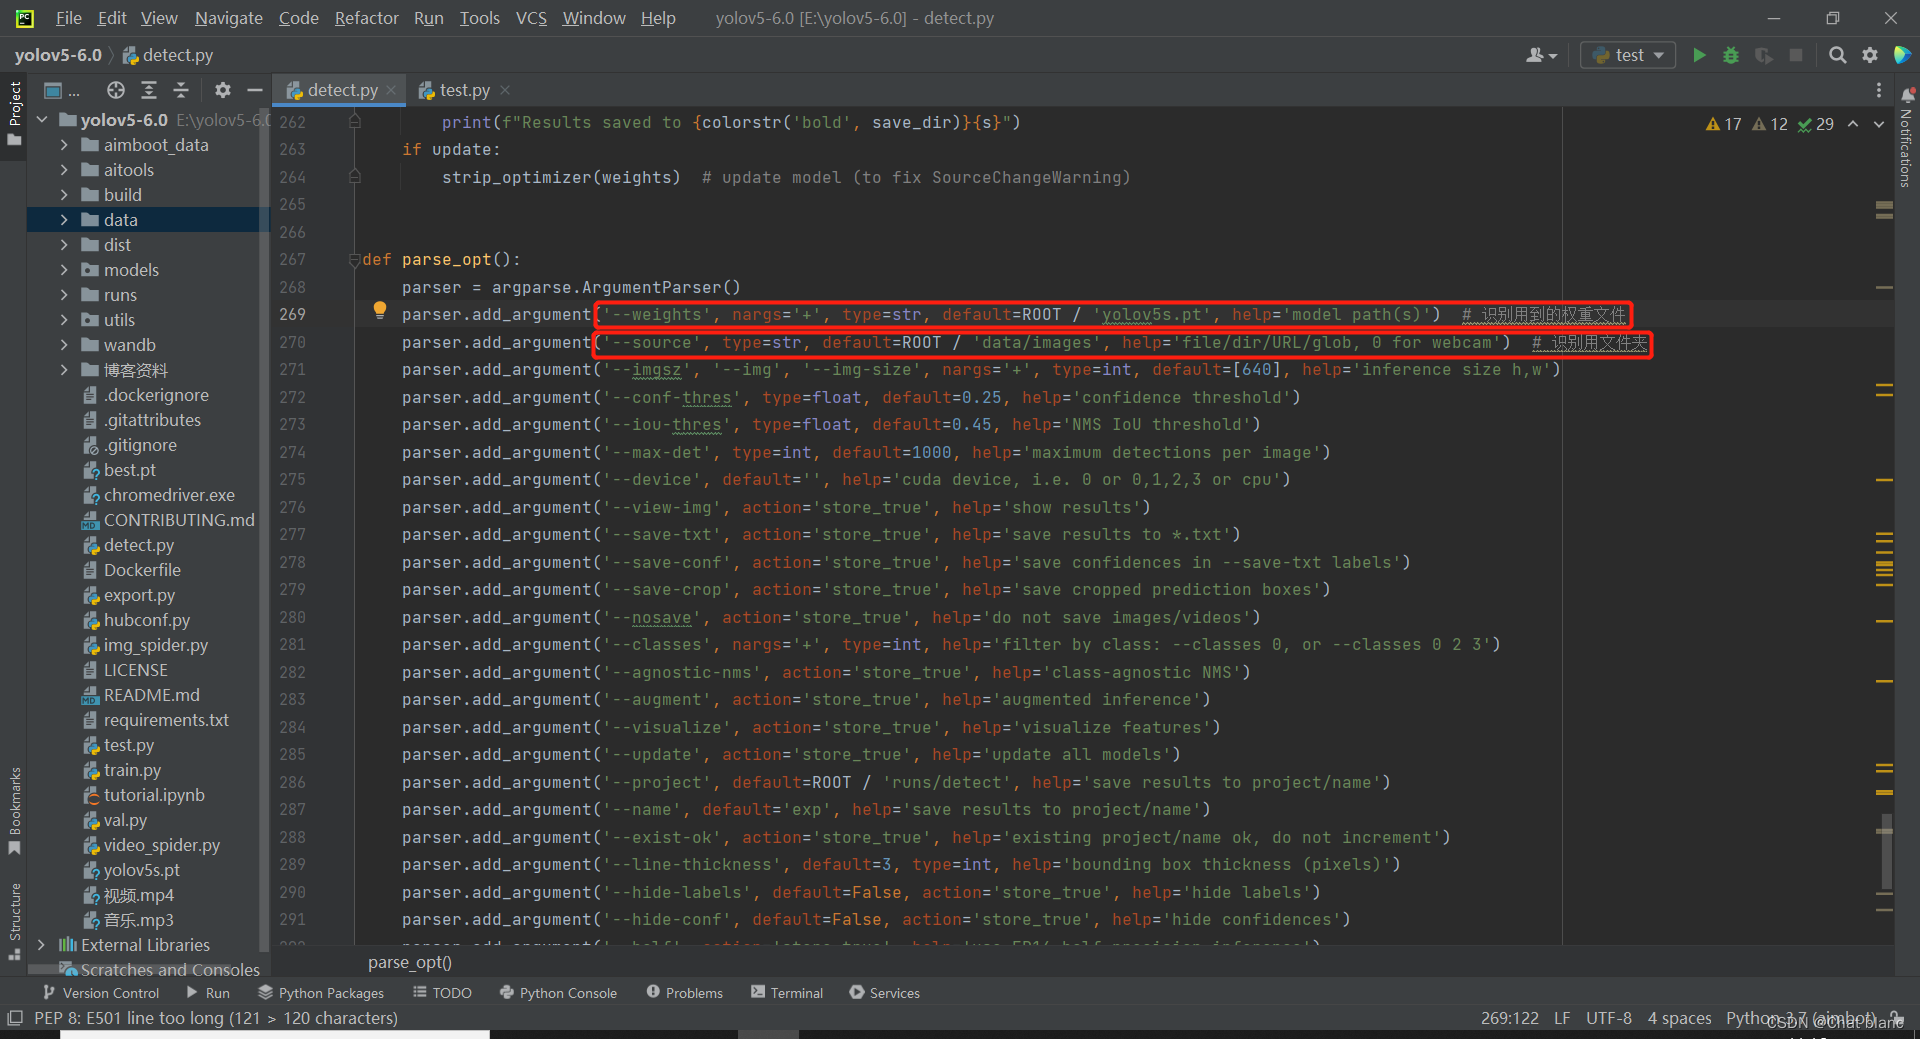Click the parse_opt() breadcrumb below the editor
Viewport: 1920px width, 1039px height.
tap(410, 962)
